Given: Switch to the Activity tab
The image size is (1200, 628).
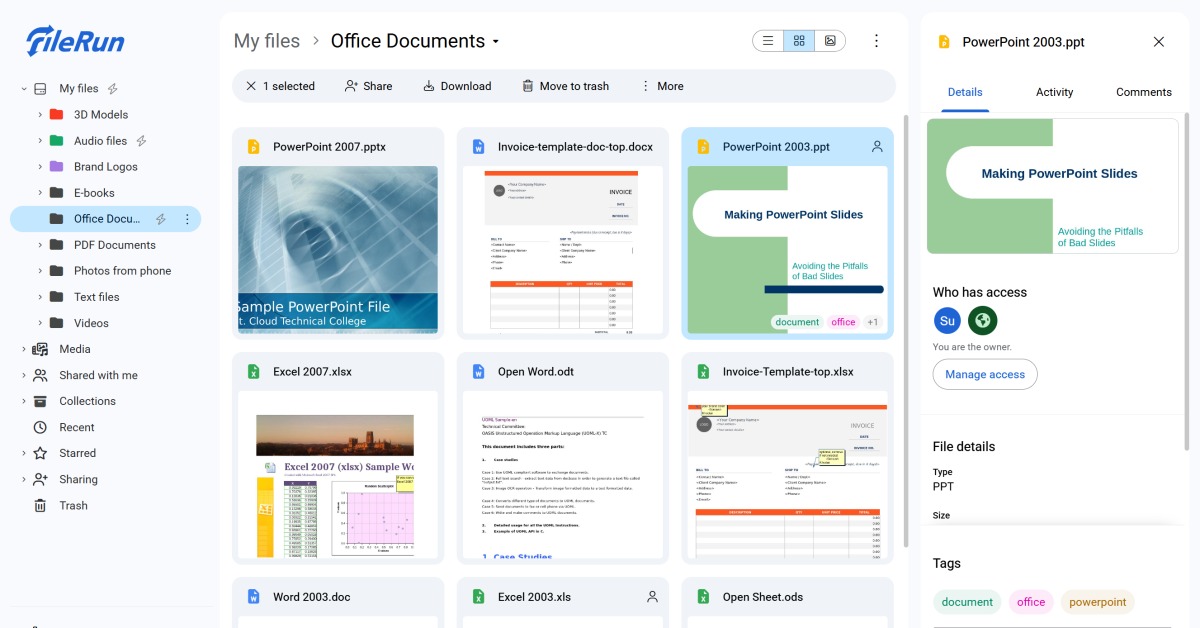Looking at the screenshot, I should (1054, 92).
